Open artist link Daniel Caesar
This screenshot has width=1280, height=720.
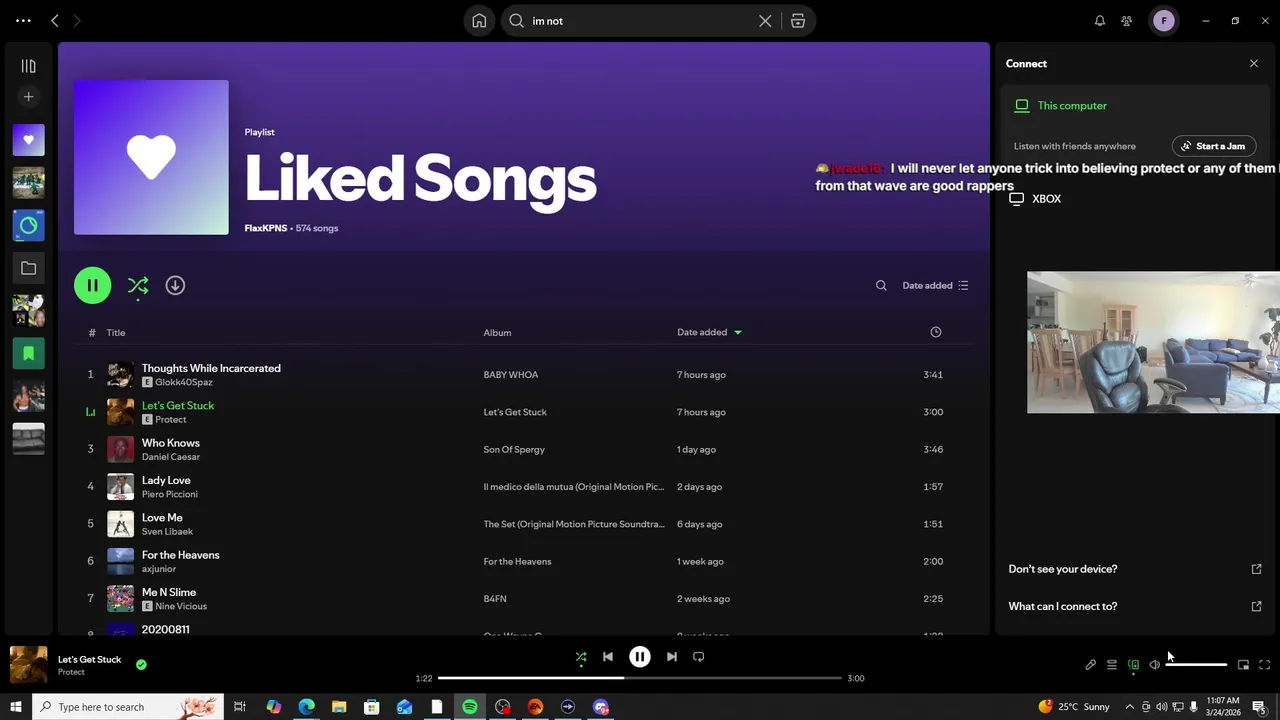(x=171, y=457)
